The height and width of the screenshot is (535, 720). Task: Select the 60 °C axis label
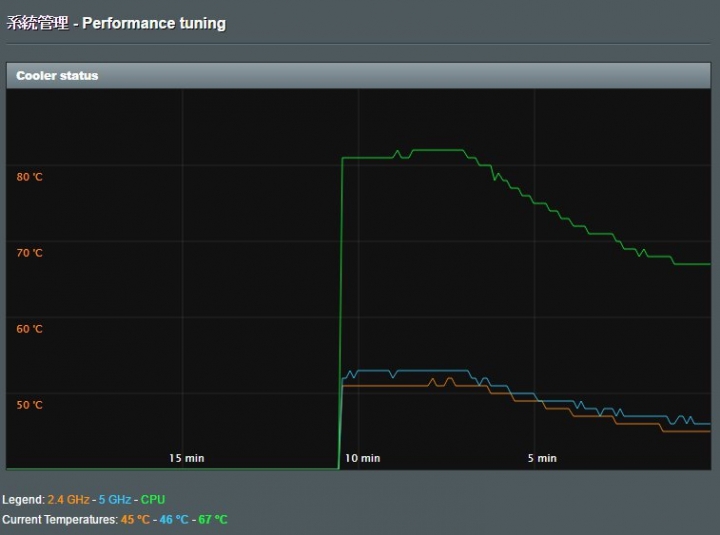(29, 329)
